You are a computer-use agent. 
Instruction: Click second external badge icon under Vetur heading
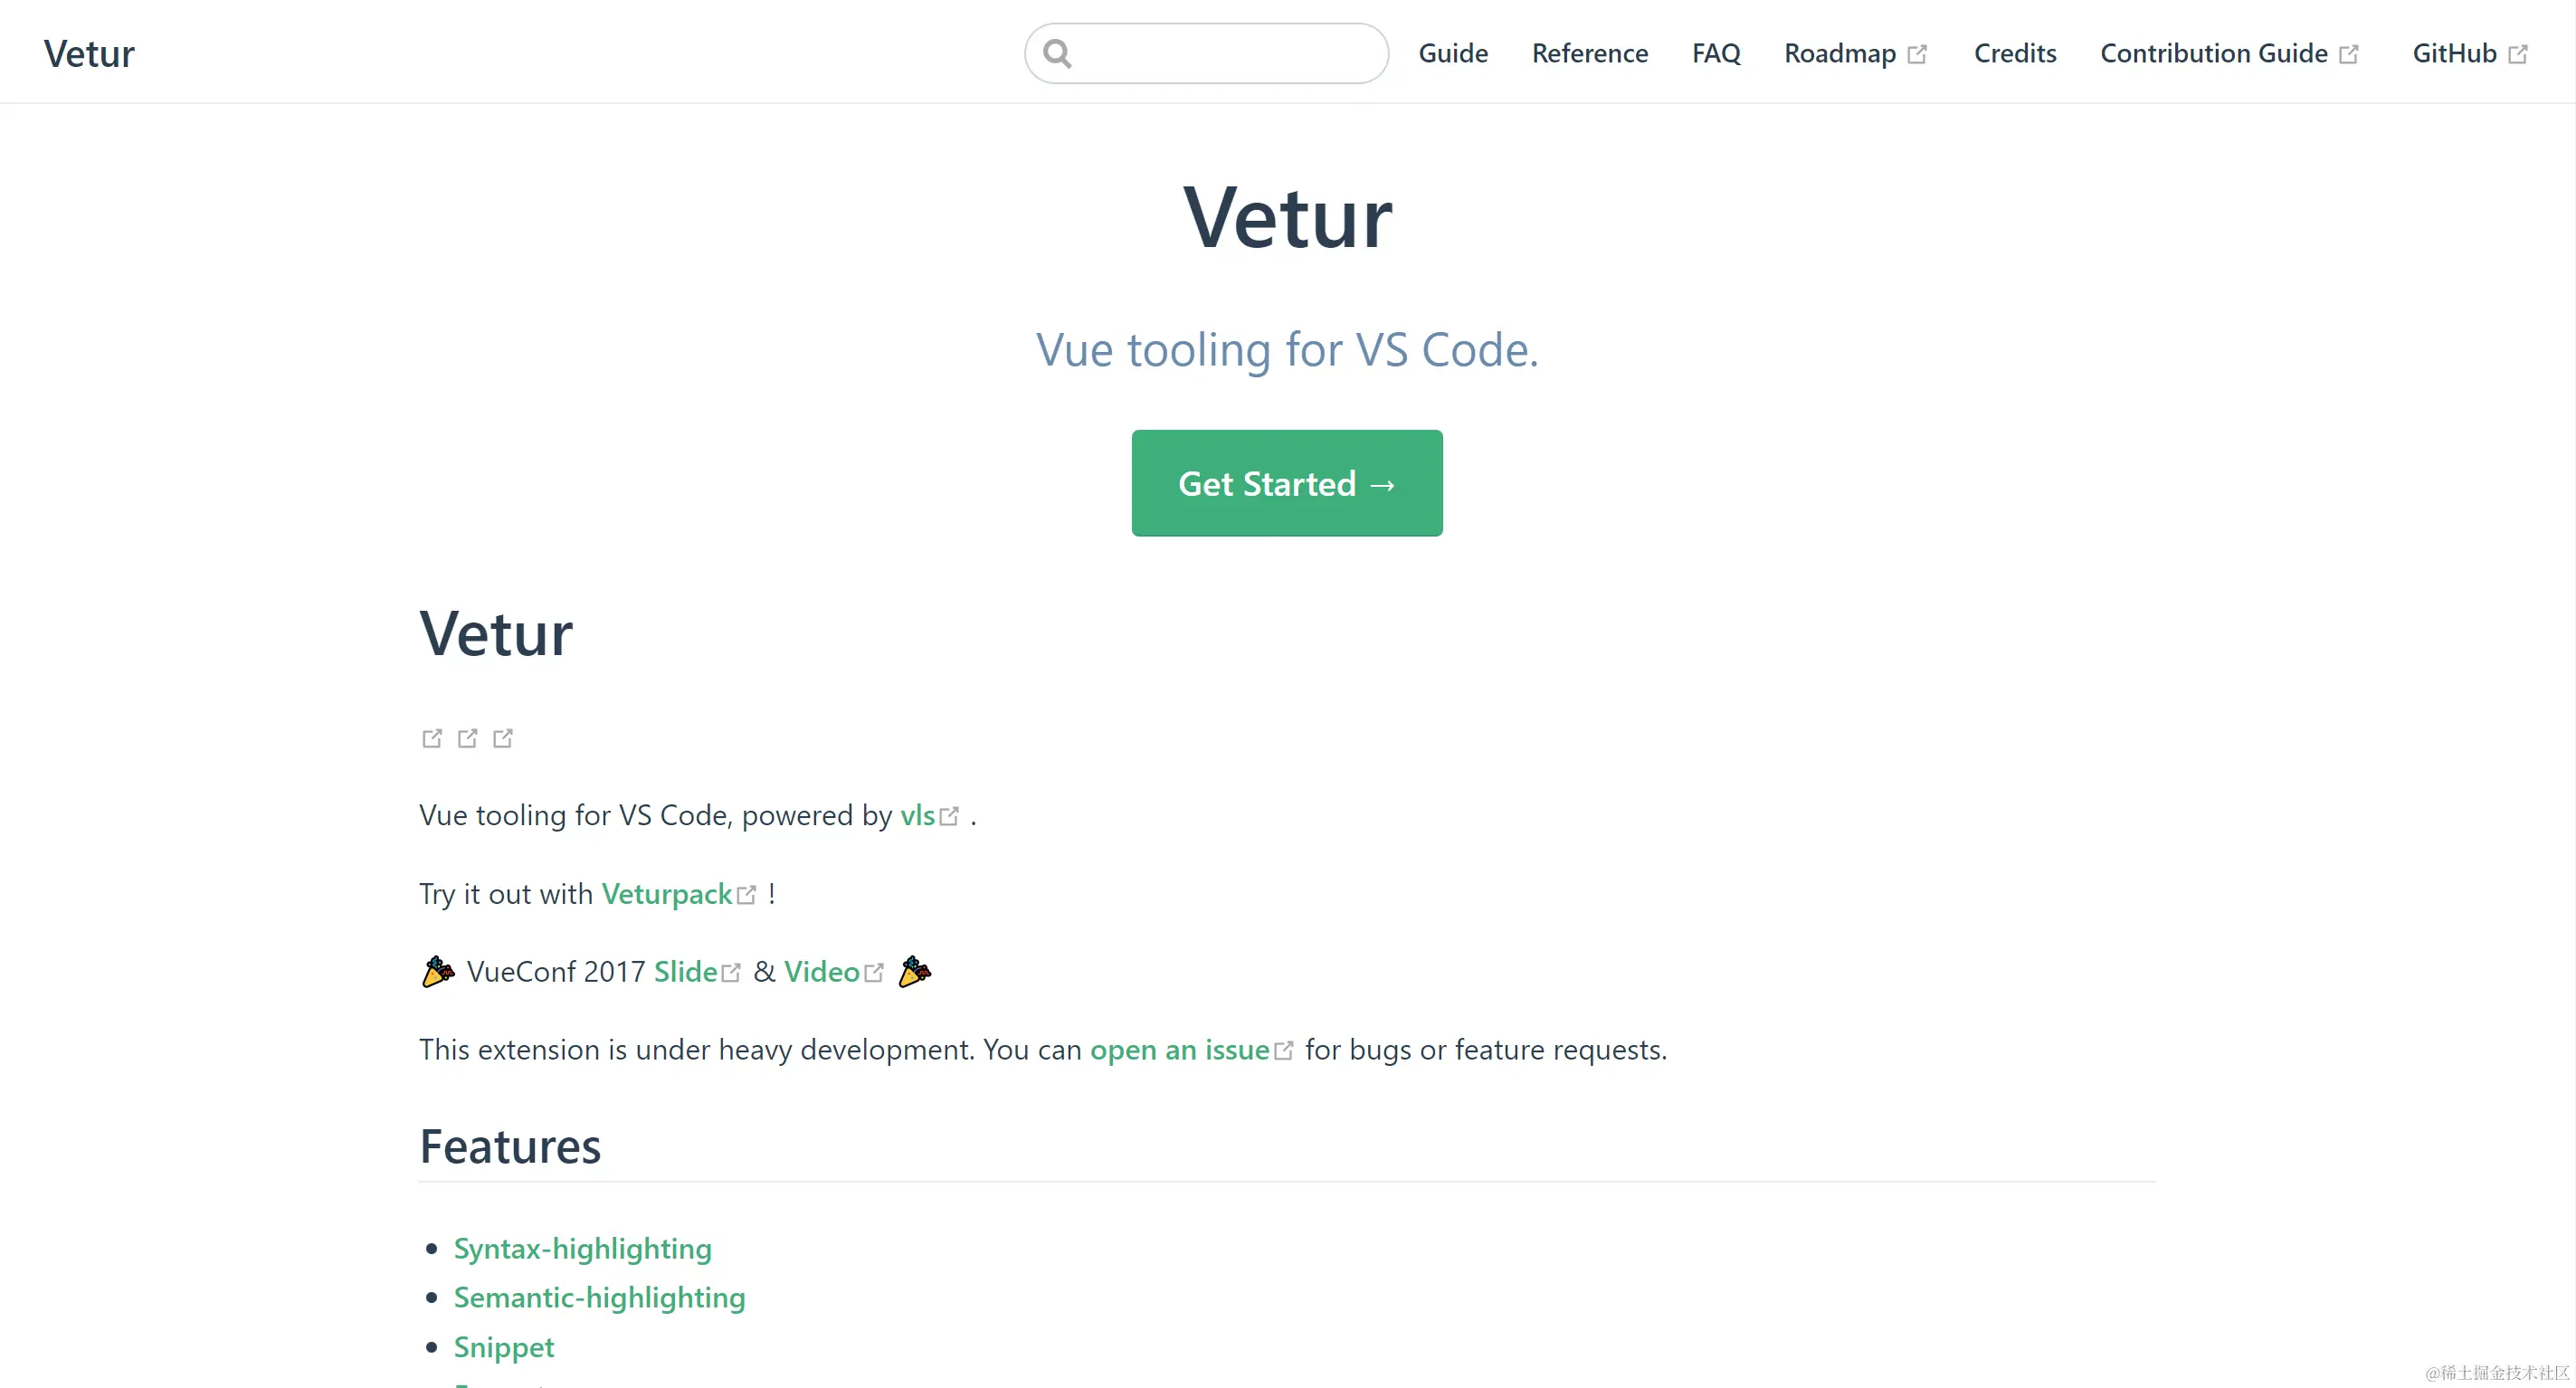pos(467,738)
